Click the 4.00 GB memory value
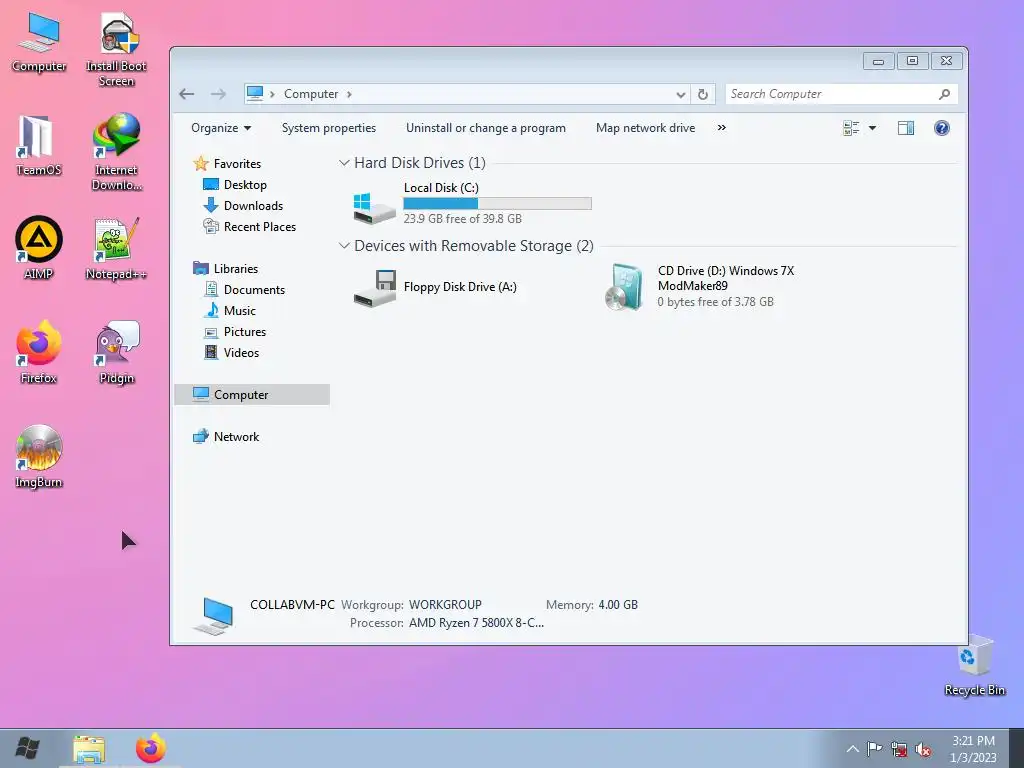Viewport: 1024px width, 768px height. pyautogui.click(x=618, y=605)
